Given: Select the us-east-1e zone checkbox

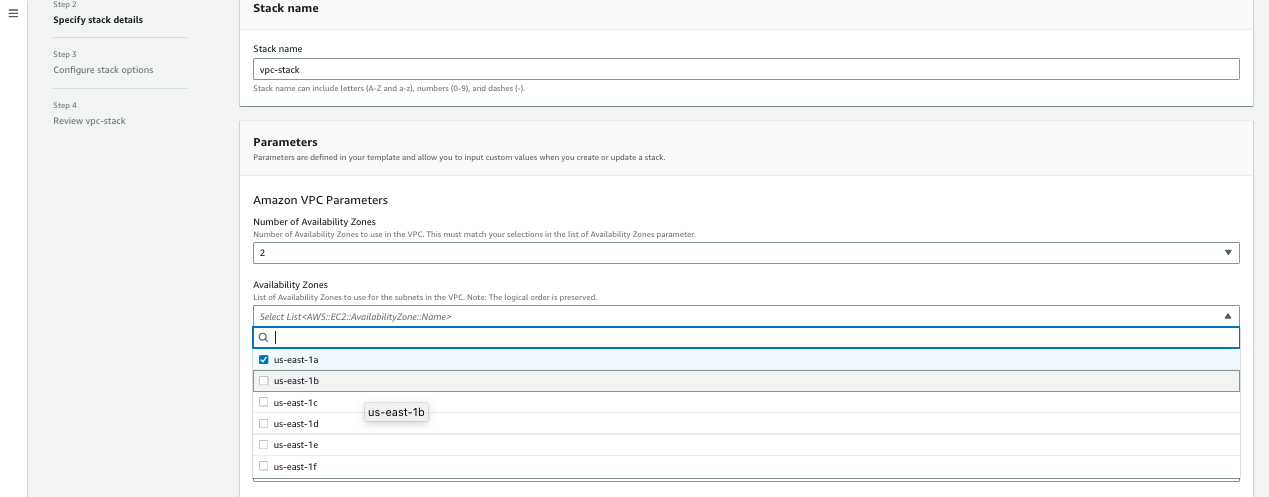Looking at the screenshot, I should coord(264,445).
